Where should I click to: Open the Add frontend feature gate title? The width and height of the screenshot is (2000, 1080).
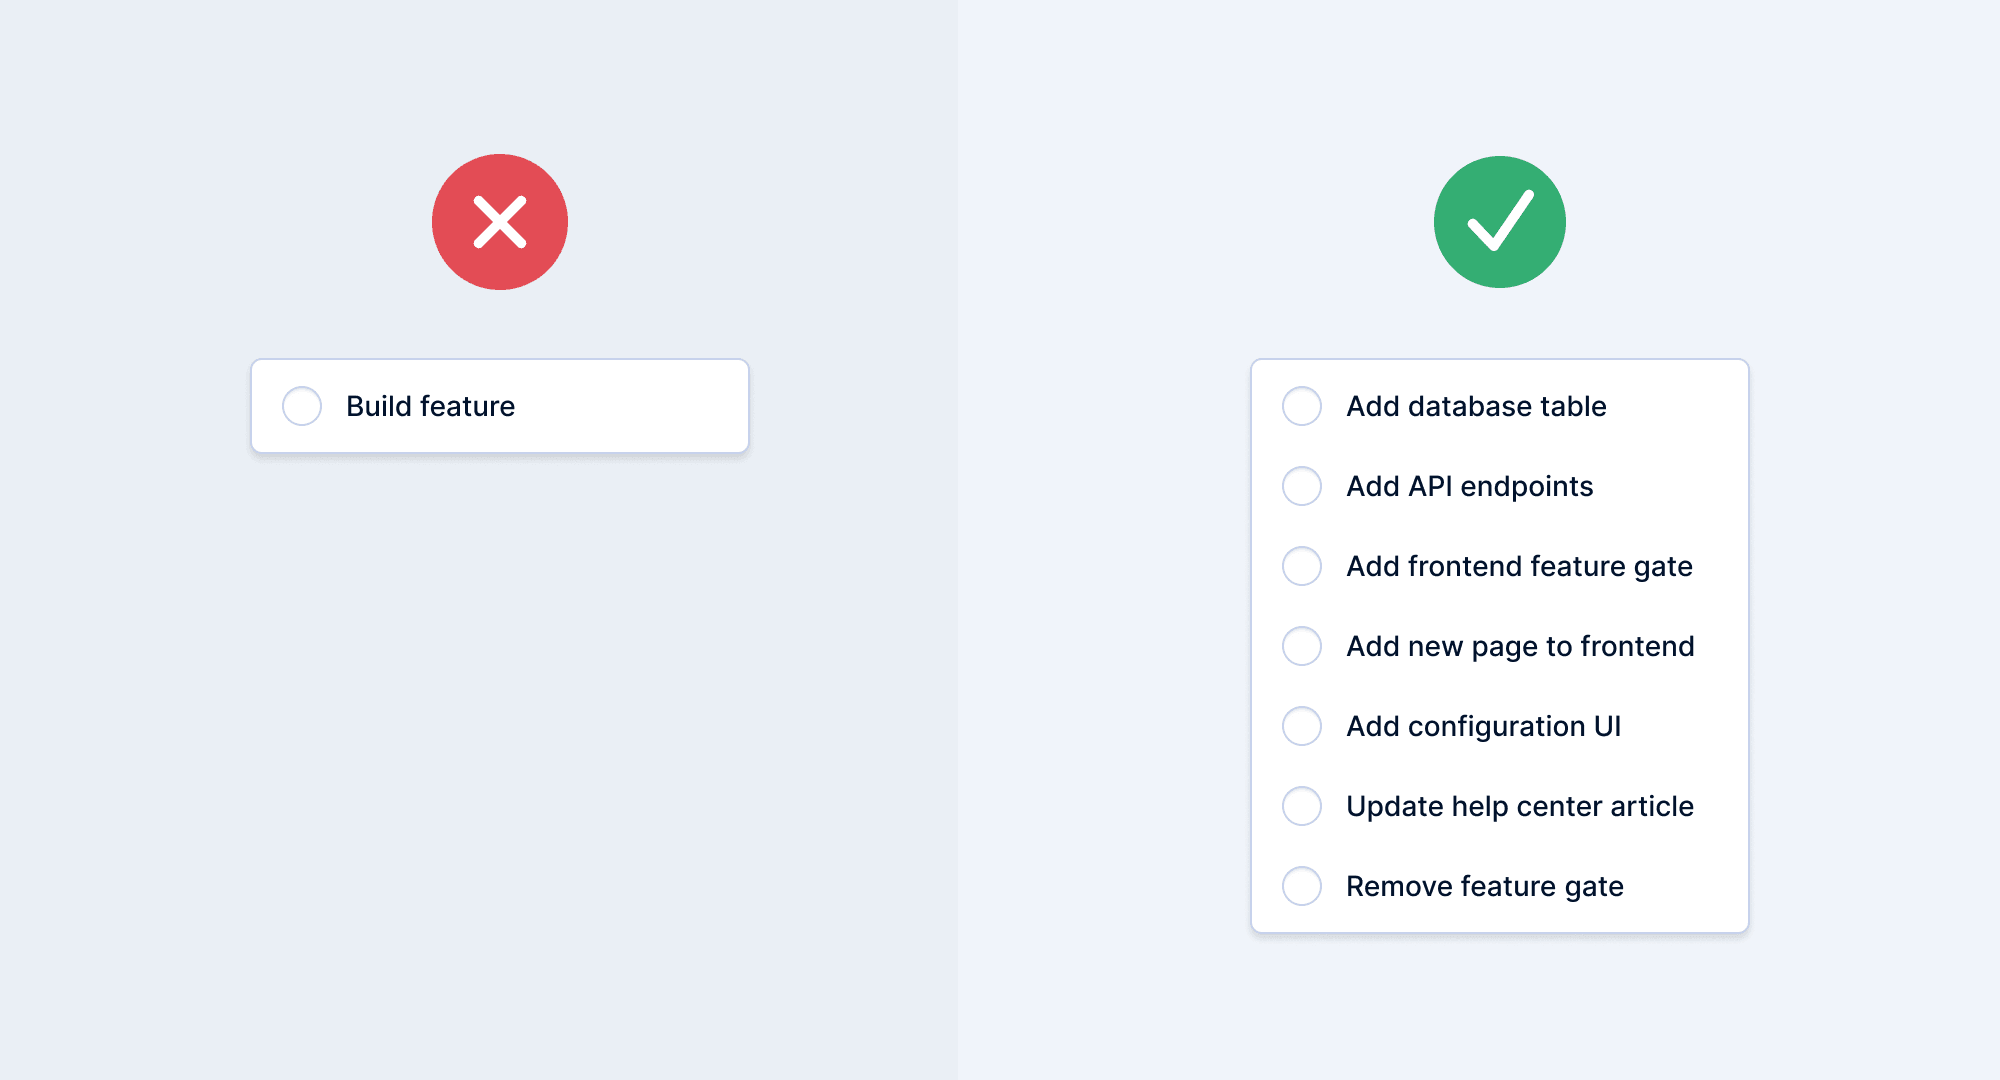coord(1519,566)
